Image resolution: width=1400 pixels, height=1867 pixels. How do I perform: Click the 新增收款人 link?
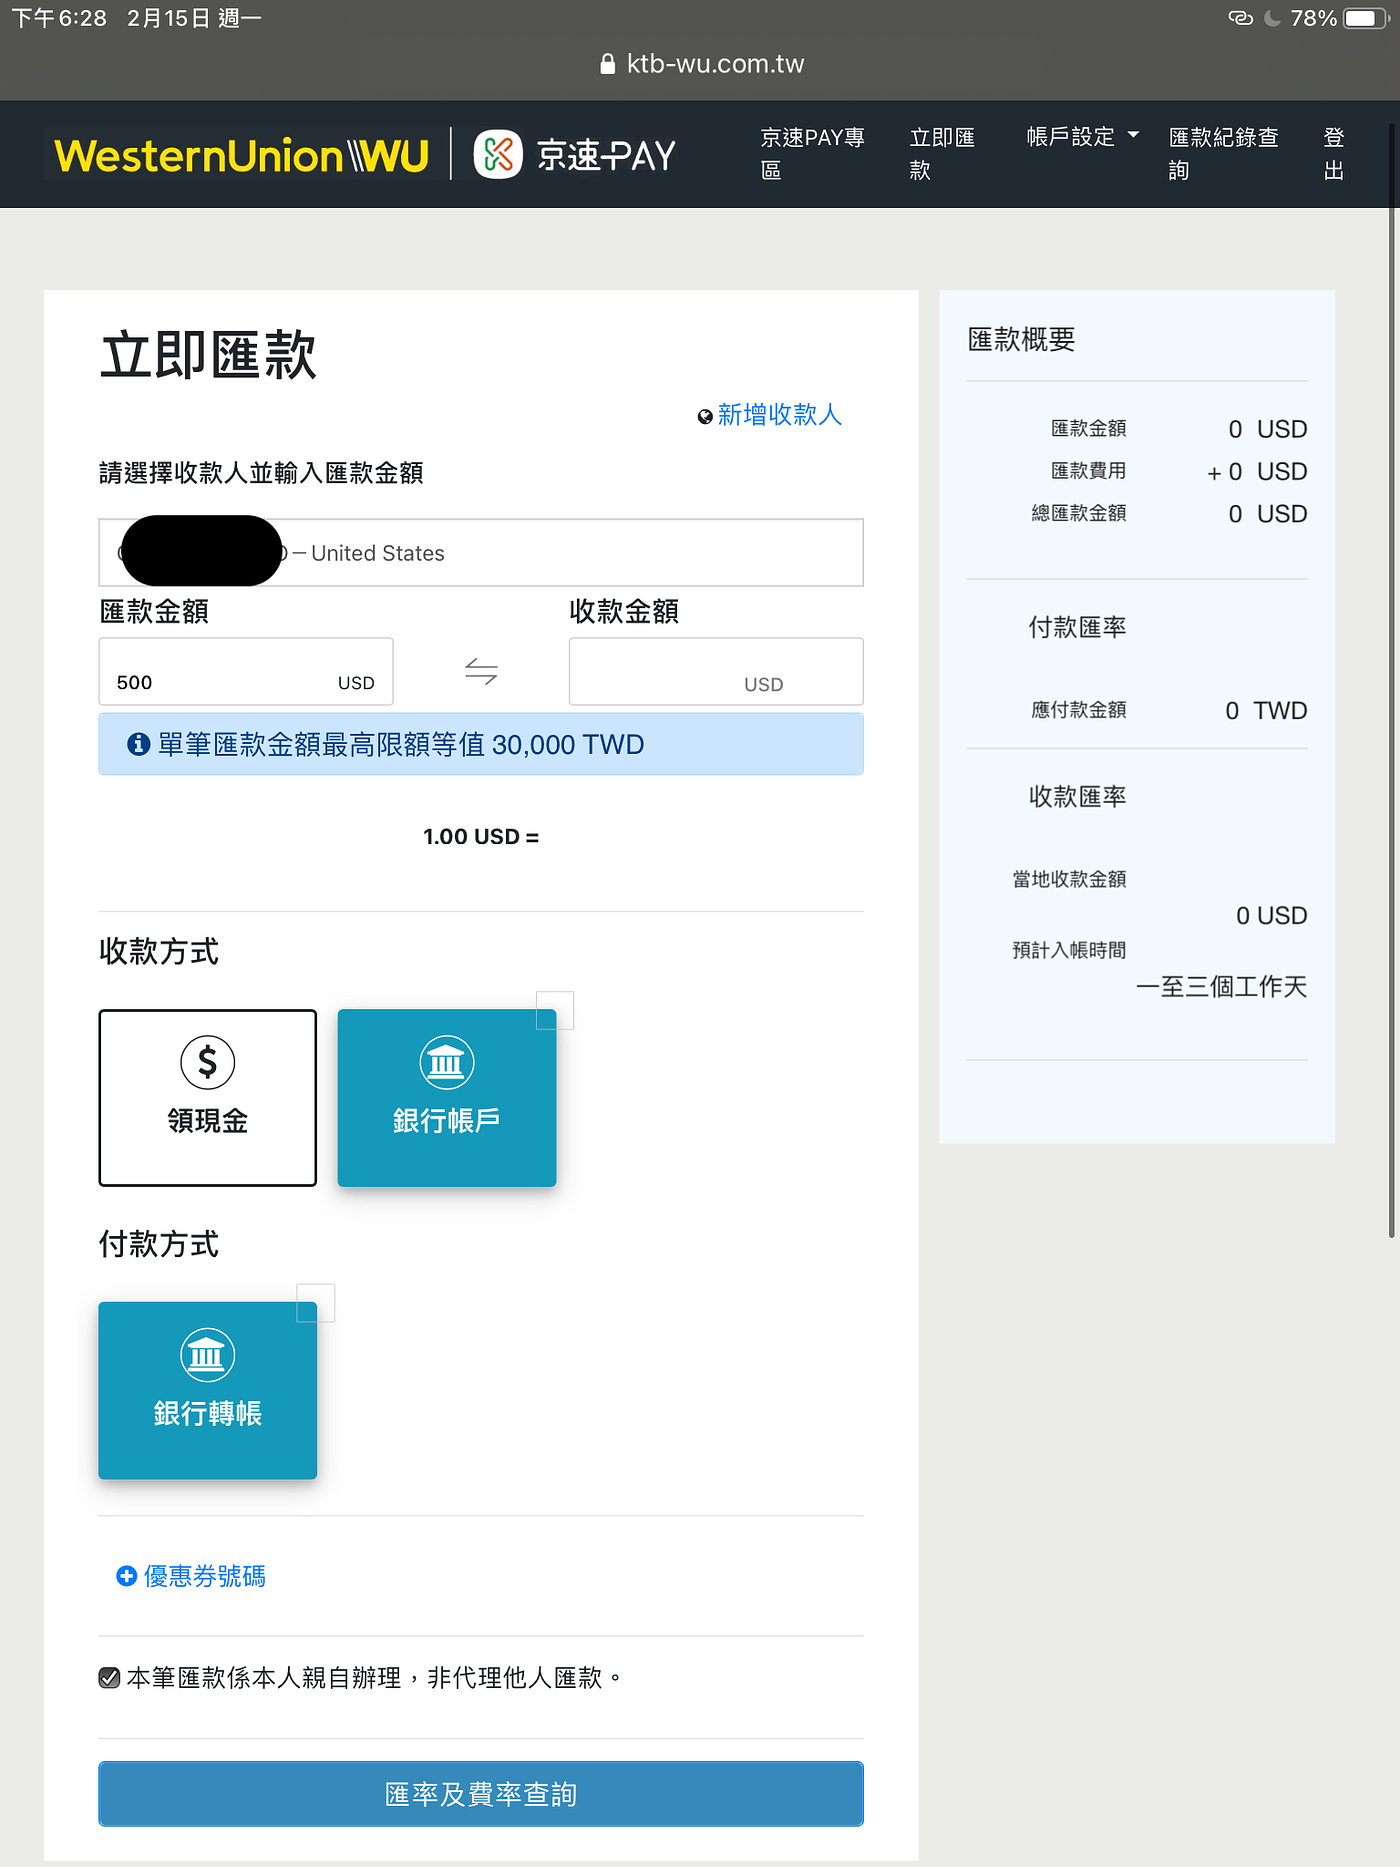pyautogui.click(x=780, y=415)
